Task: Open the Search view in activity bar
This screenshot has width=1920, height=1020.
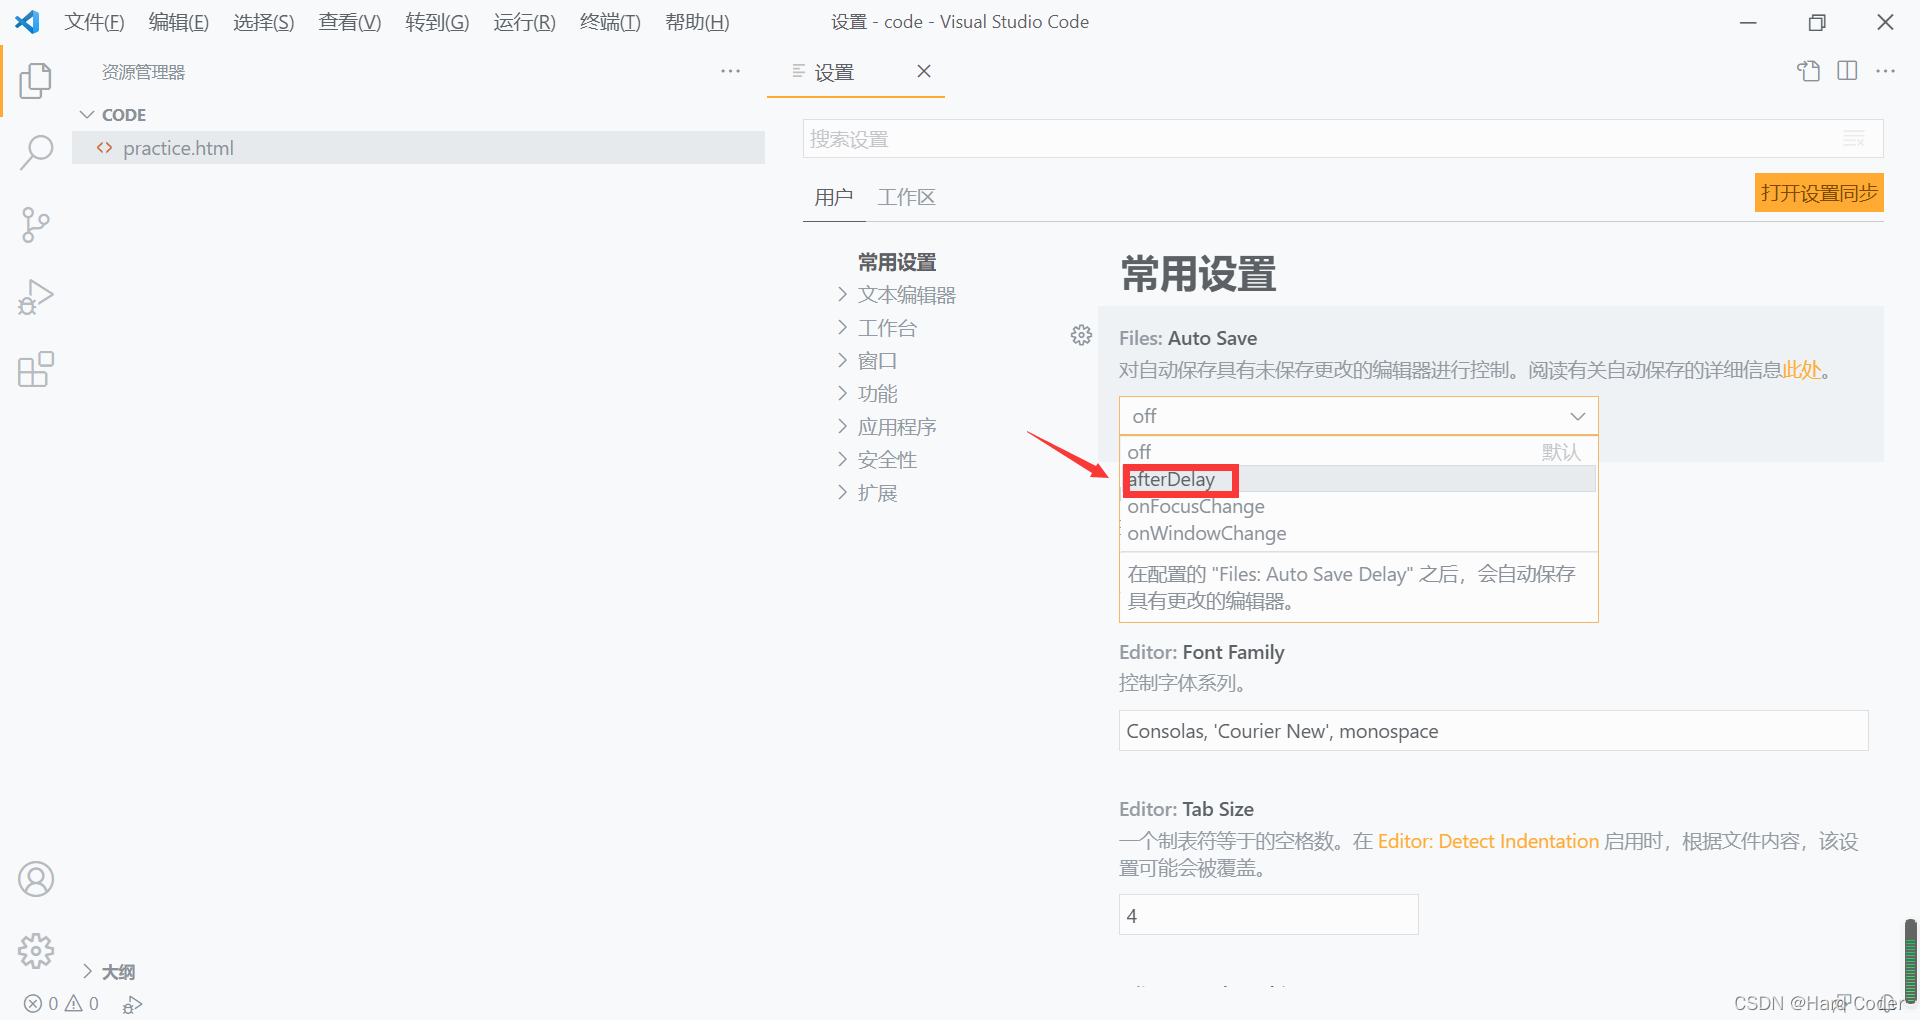Action: [x=36, y=153]
